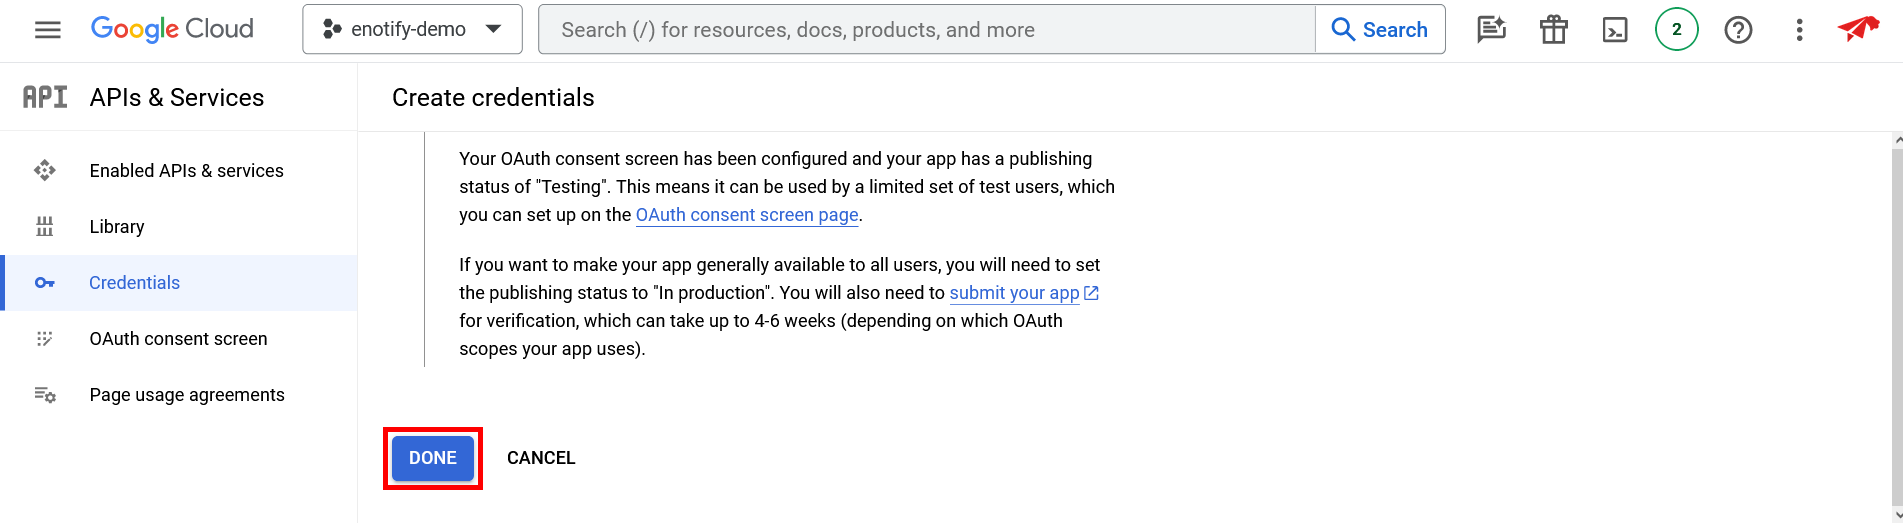Expand the enotify-demo project selector
1903x523 pixels.
tap(412, 30)
